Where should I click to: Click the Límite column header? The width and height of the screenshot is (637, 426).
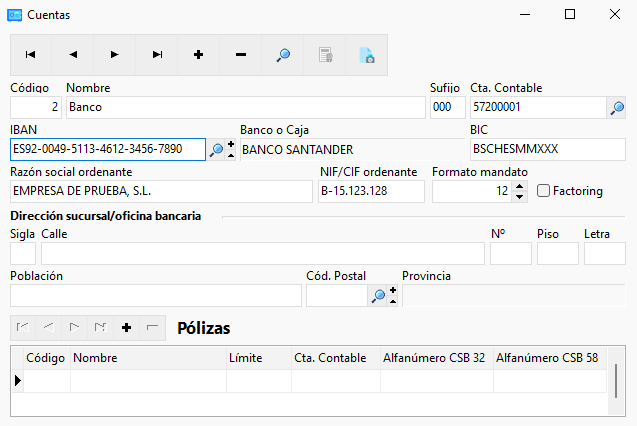click(259, 358)
